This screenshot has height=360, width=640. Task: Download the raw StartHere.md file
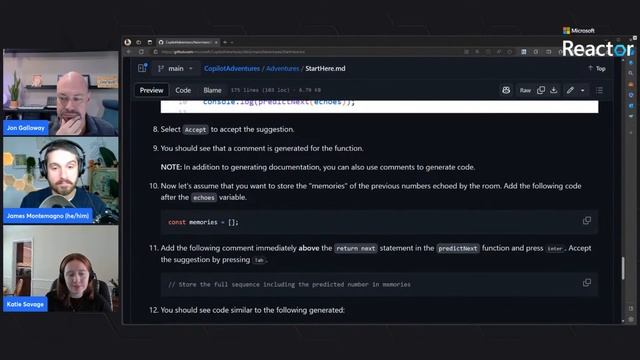(x=554, y=90)
